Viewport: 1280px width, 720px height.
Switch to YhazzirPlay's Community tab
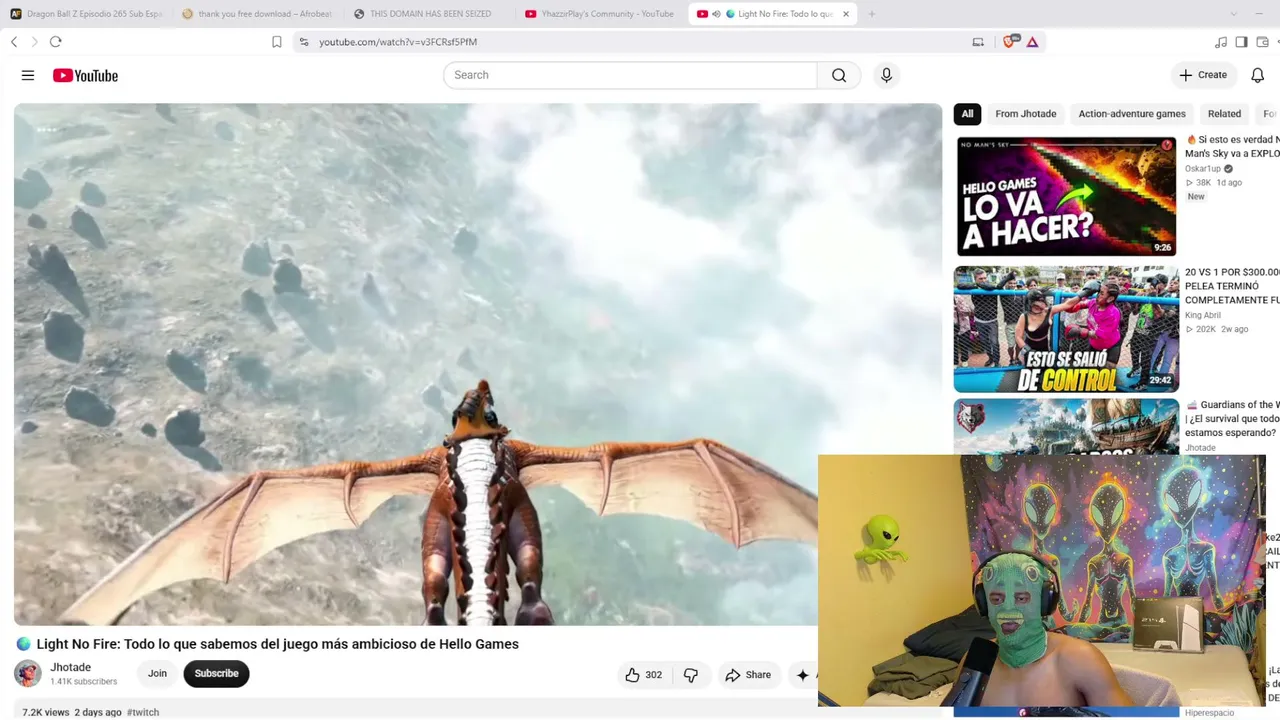coord(600,14)
